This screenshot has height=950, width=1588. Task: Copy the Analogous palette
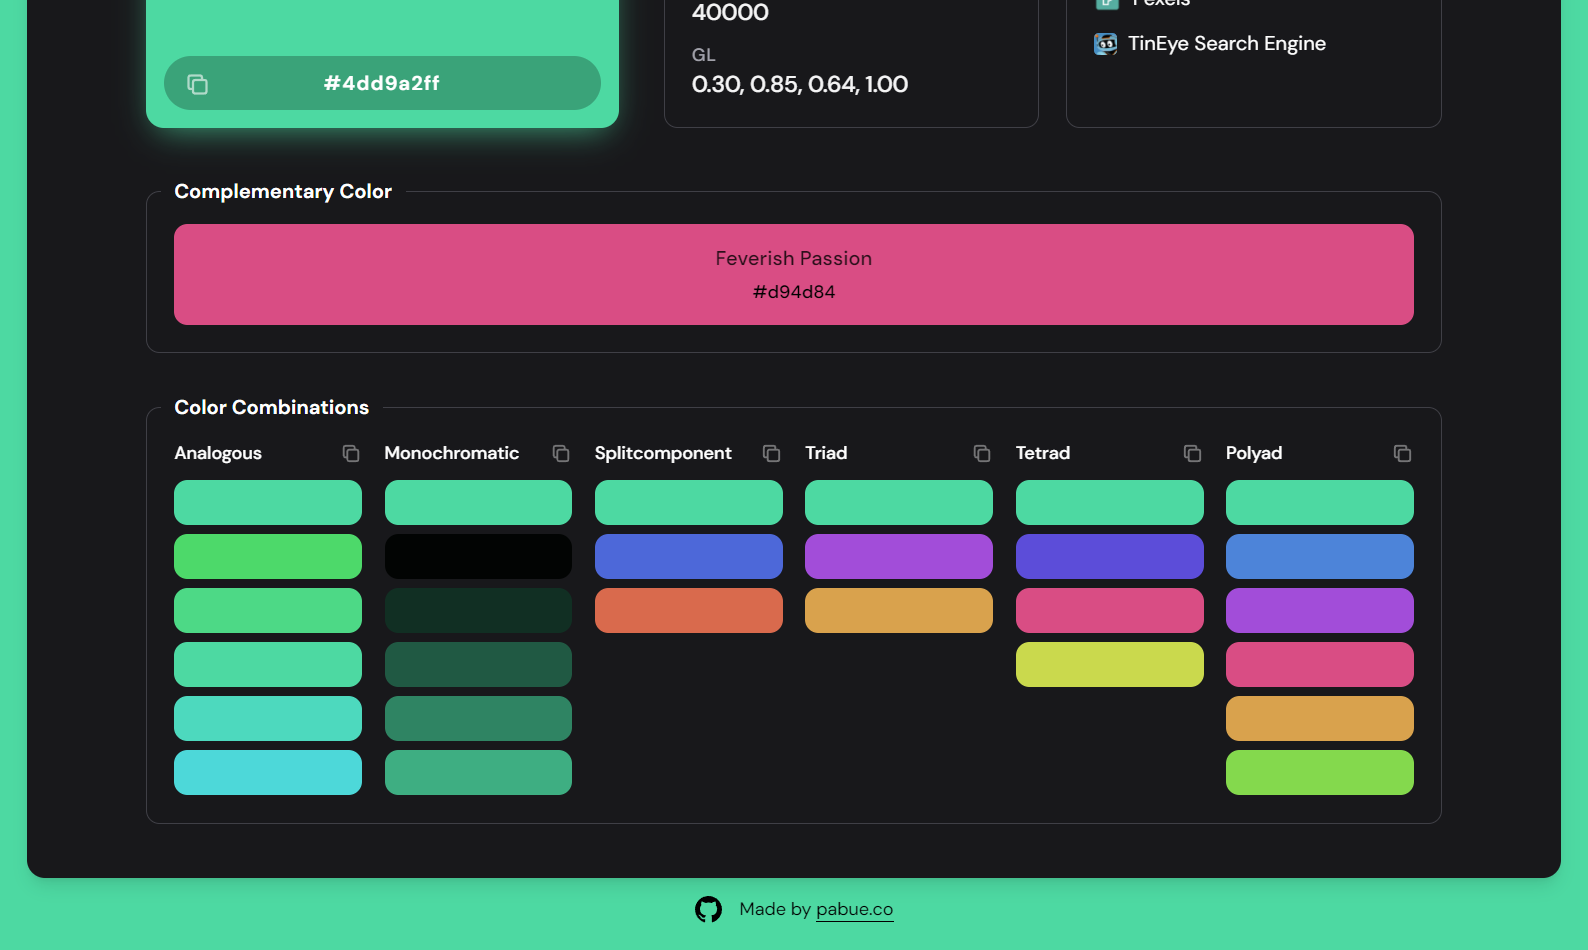click(x=351, y=454)
